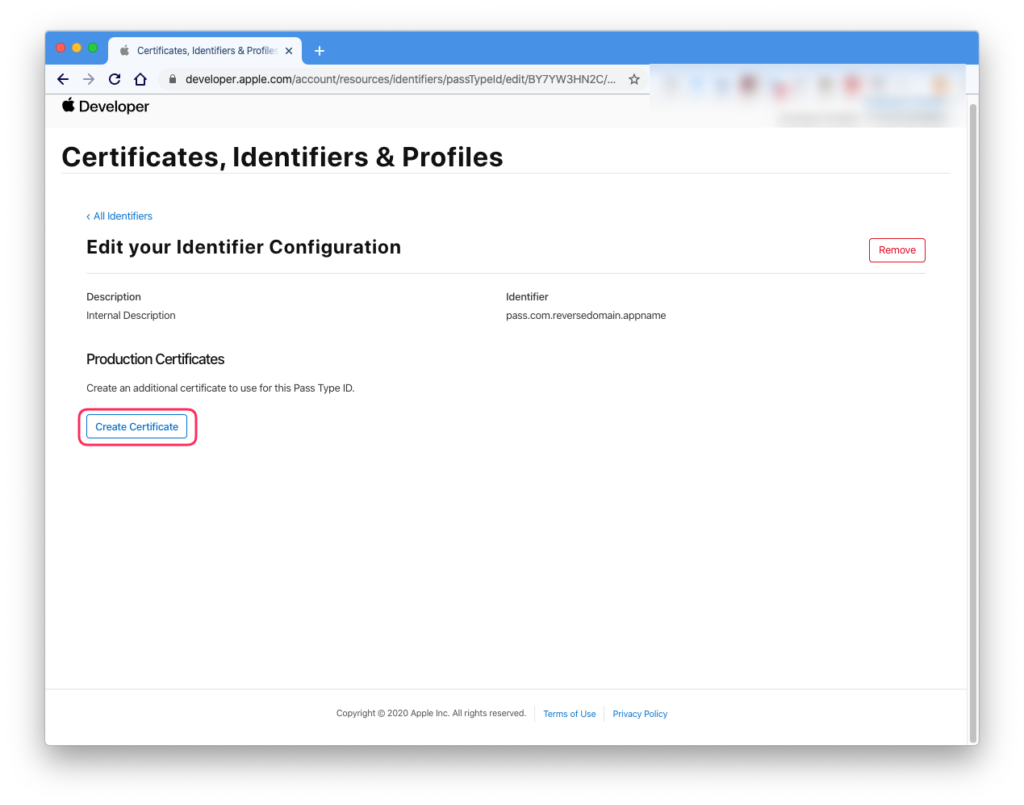Screen dimensions: 1024x805
Task: Click the Production Certificates heading
Action: tap(155, 359)
